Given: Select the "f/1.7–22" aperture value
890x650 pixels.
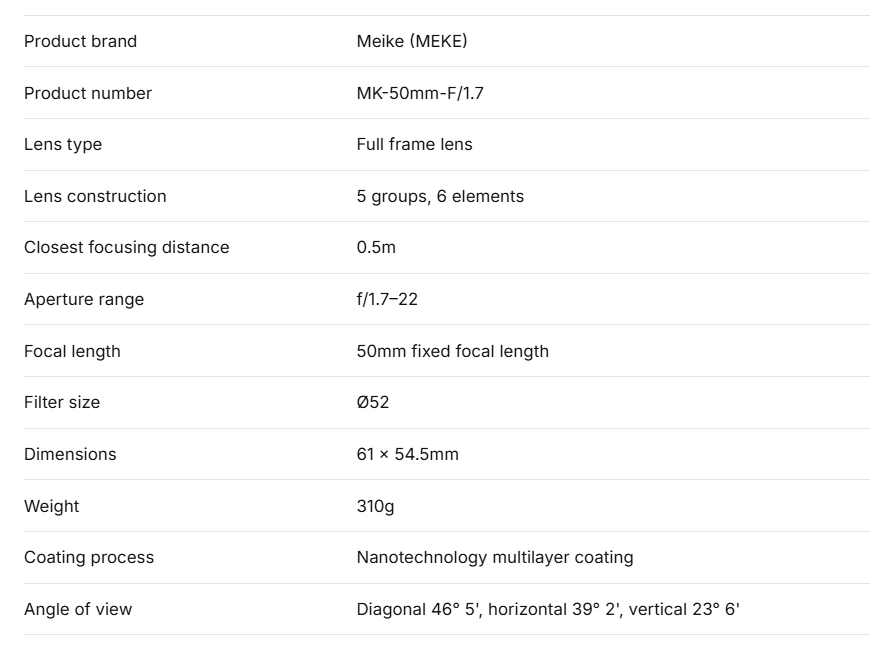Looking at the screenshot, I should tap(387, 299).
